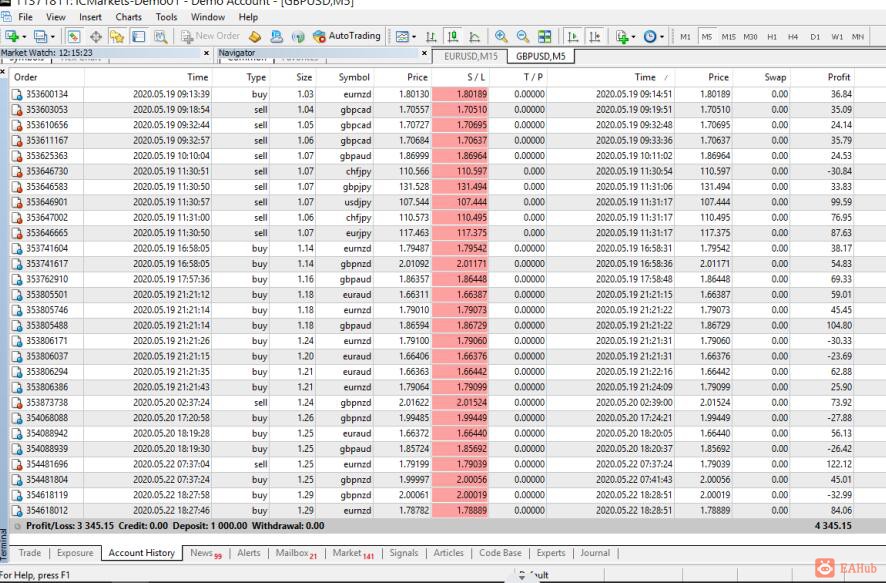The image size is (886, 583).
Task: Close the Market Watch panel
Action: pos(206,53)
